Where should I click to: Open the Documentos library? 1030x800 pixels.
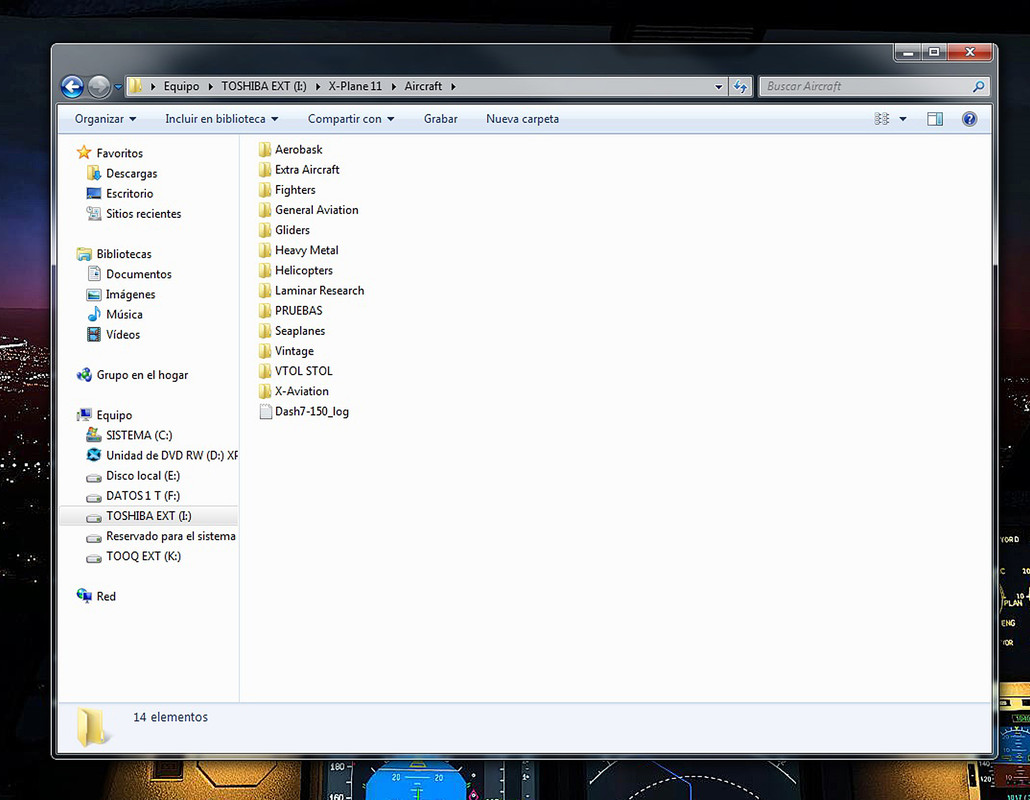(139, 274)
